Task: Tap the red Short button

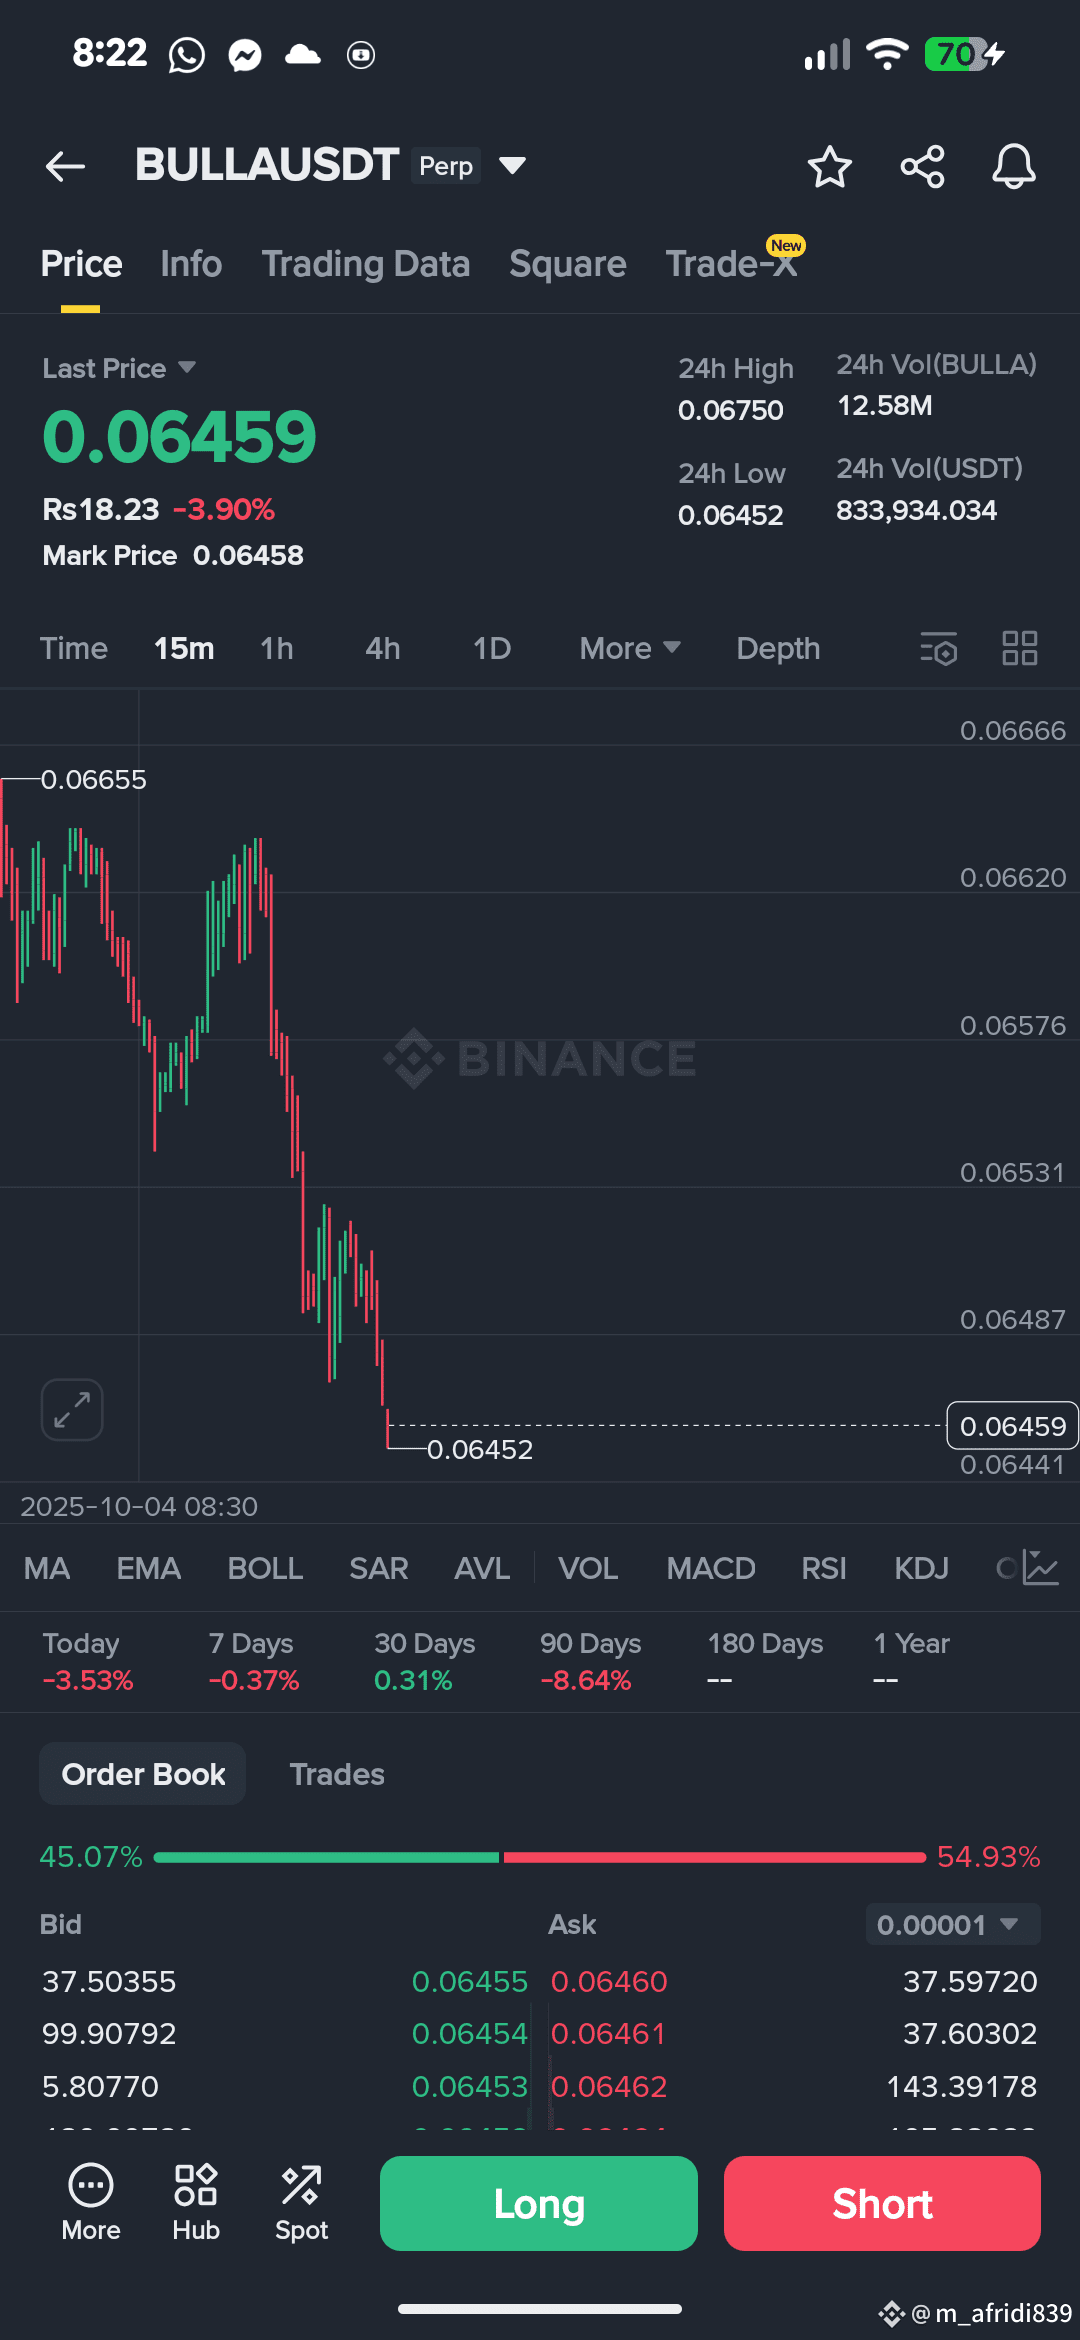Action: [882, 2203]
